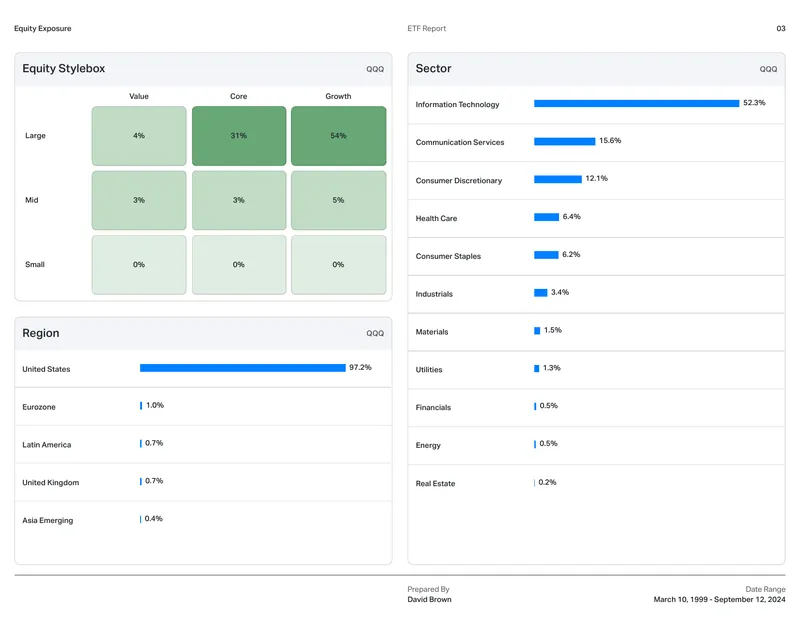The height and width of the screenshot is (618, 800).
Task: Click the Information Technology sector bar
Action: click(x=636, y=104)
